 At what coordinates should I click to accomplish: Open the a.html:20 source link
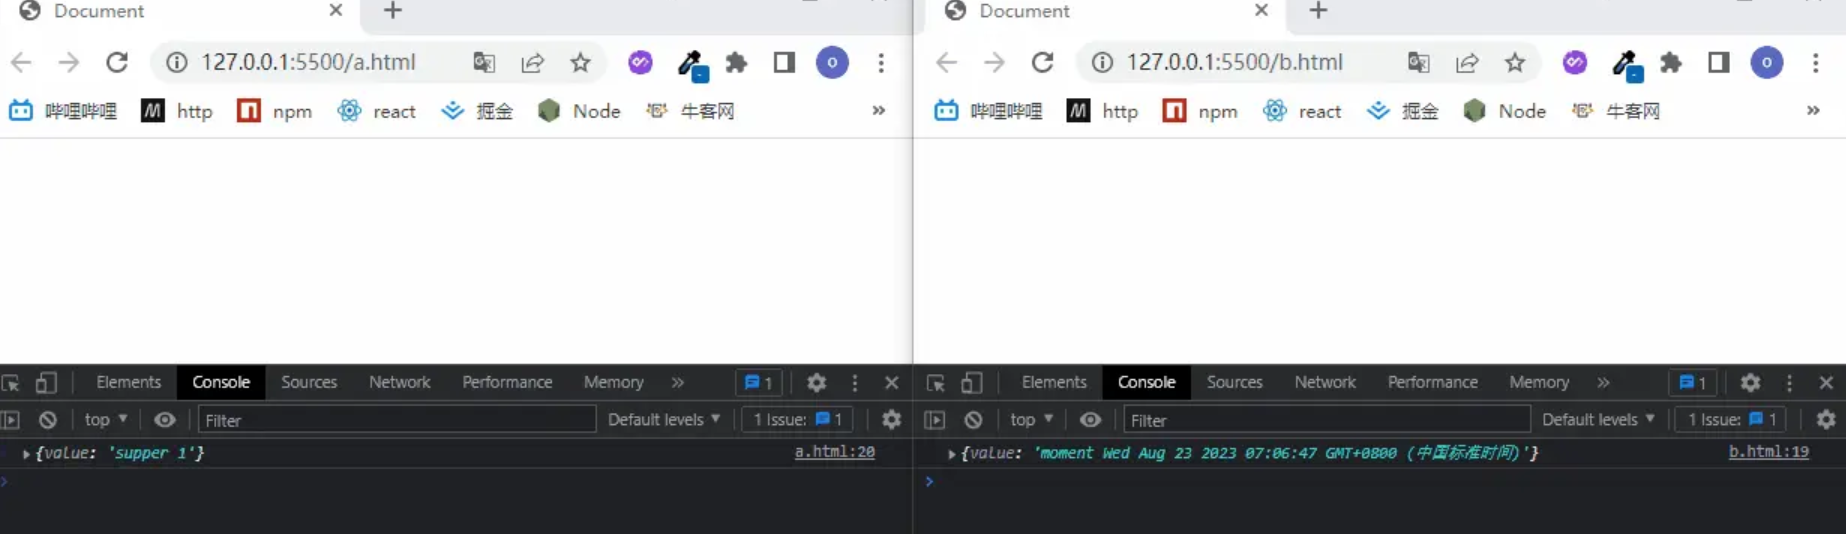834,452
